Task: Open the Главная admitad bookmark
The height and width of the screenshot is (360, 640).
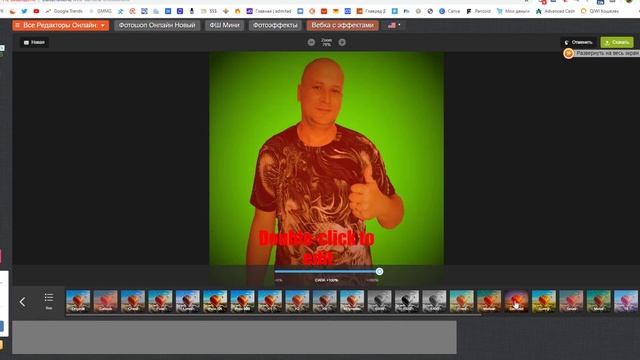Action: [x=269, y=11]
